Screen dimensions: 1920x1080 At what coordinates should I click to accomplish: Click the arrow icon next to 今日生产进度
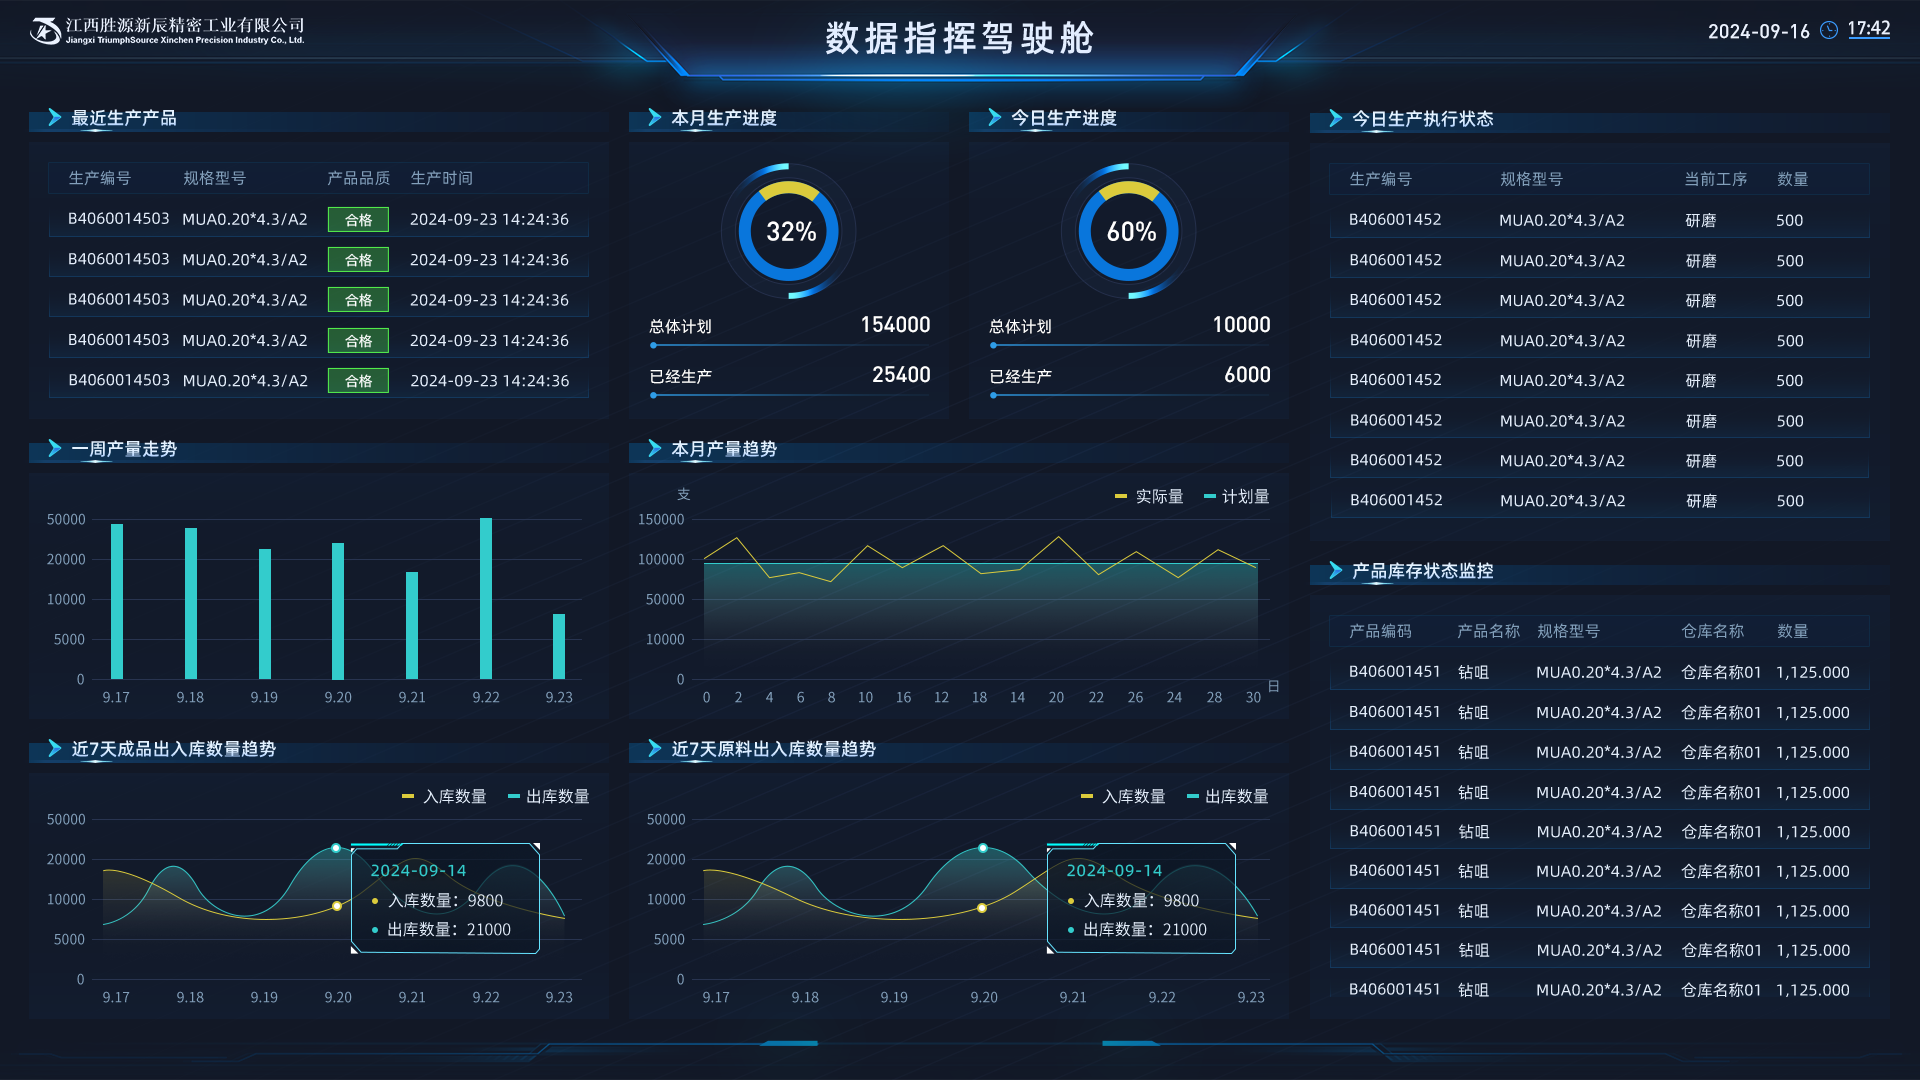point(994,118)
